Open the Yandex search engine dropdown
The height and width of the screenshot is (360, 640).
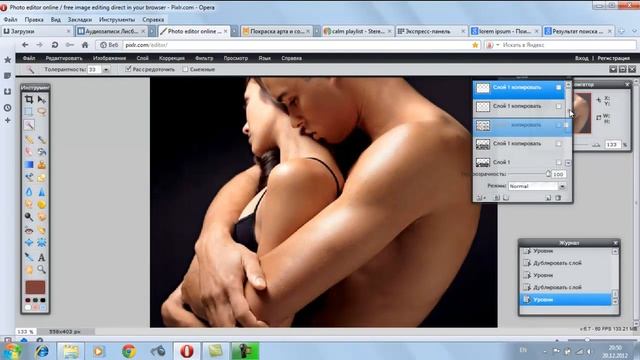498,45
